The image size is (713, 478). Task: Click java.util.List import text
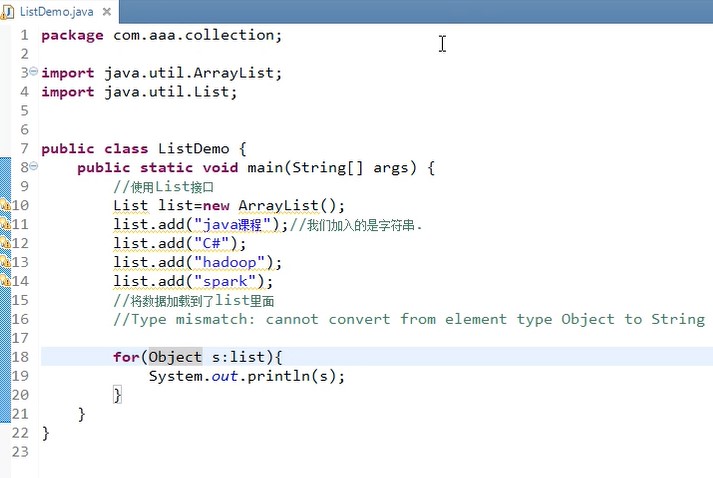(x=166, y=92)
